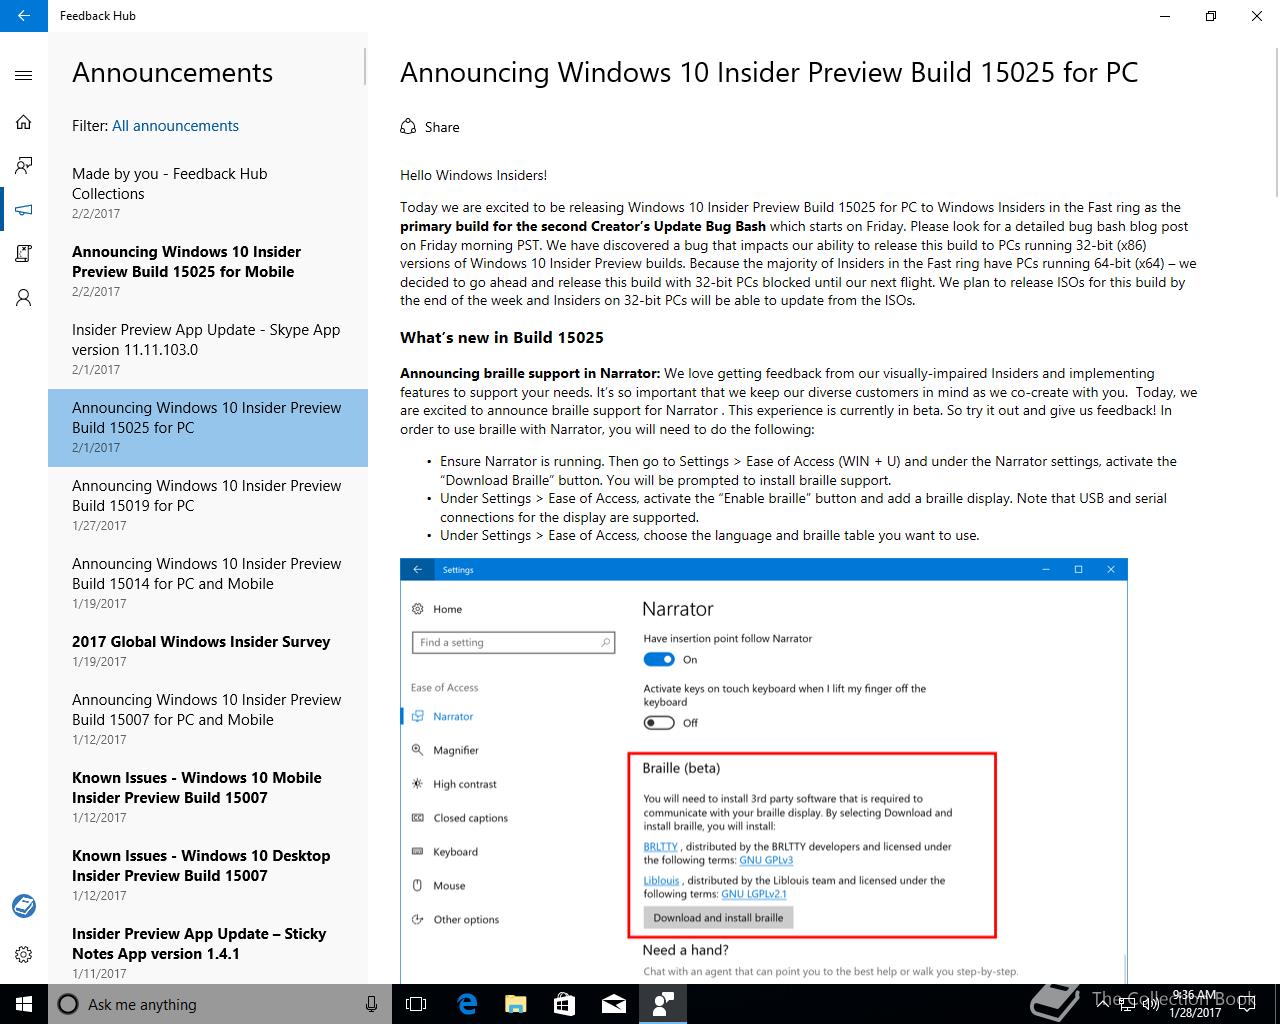Open the Windows Start menu
The image size is (1280, 1024).
pyautogui.click(x=24, y=1004)
